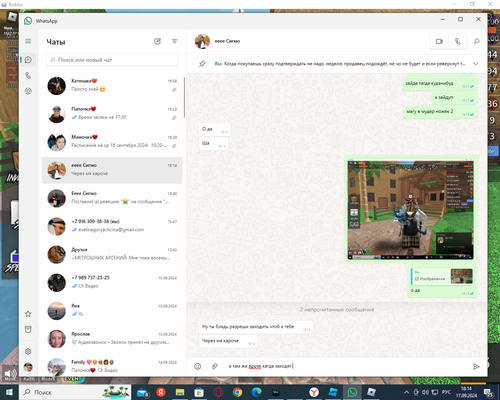
Task: Open chat with Ярослав
Action: [112, 338]
